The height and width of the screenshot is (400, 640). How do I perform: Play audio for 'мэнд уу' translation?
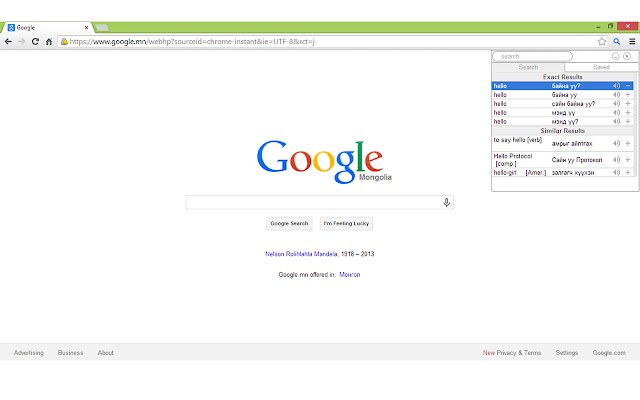click(x=616, y=113)
